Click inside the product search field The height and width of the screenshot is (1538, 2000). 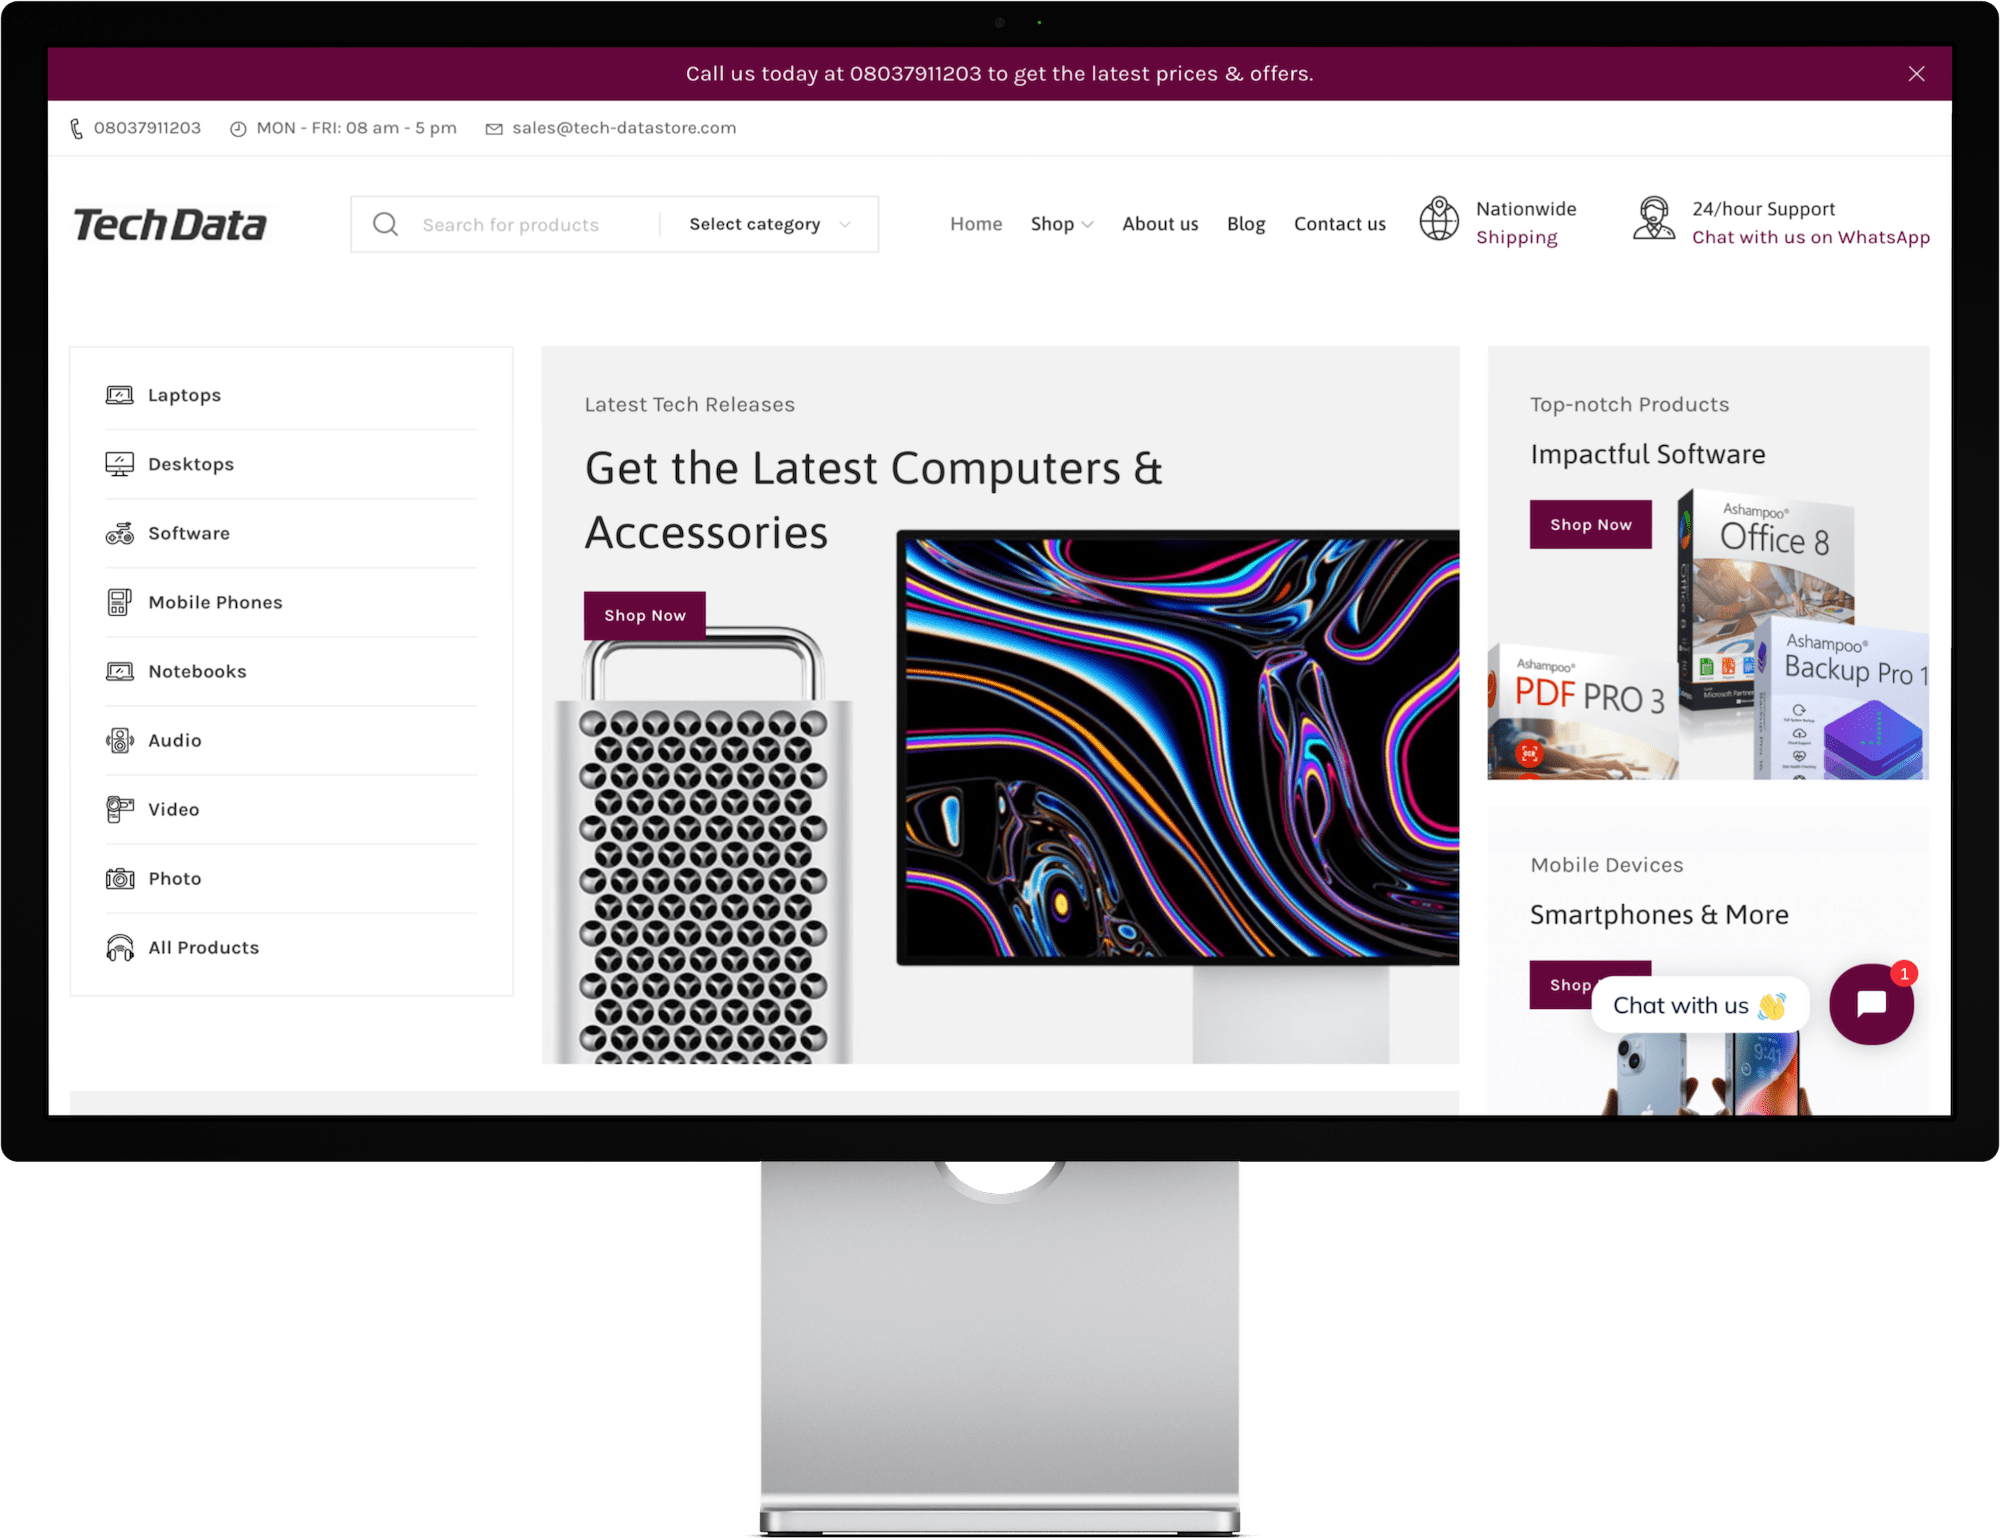coord(520,224)
